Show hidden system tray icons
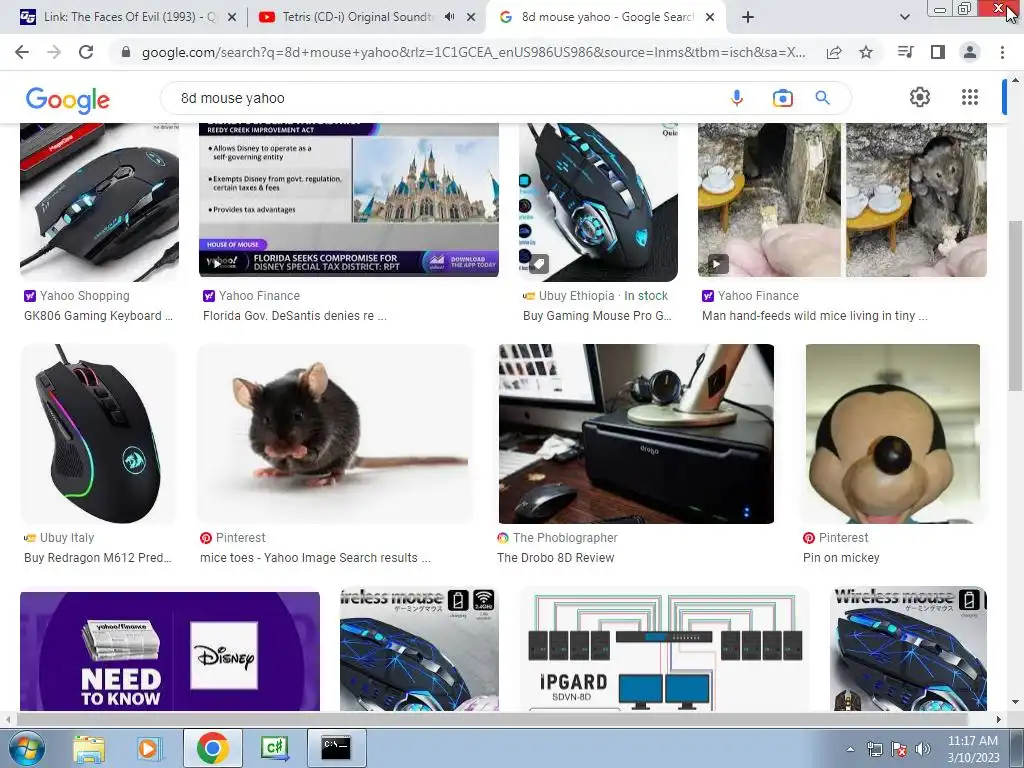1024x768 pixels. click(850, 749)
